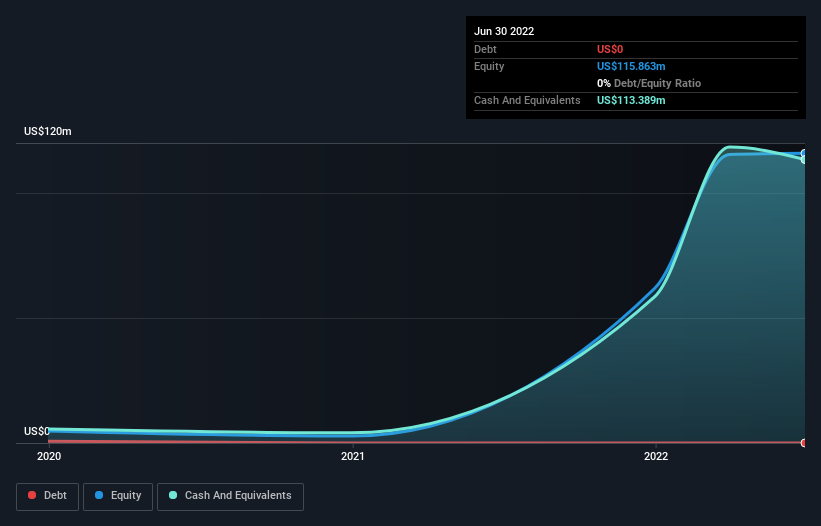Click the 2021 x-axis label
The height and width of the screenshot is (526, 821).
[x=352, y=456]
